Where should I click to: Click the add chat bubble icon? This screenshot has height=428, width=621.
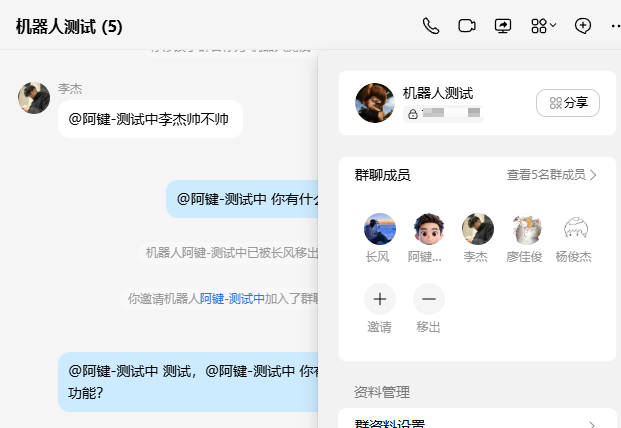tap(583, 26)
